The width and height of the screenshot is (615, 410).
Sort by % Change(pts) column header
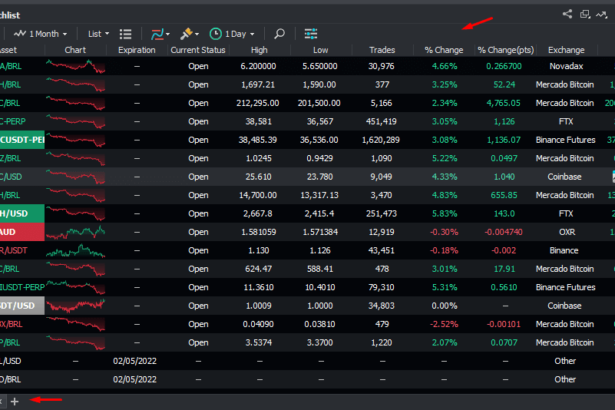click(506, 50)
